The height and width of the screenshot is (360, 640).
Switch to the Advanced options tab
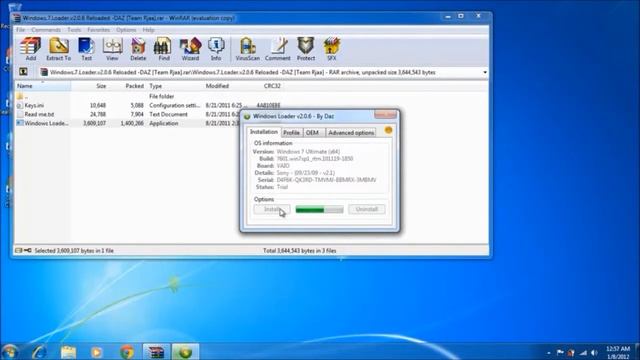coord(351,133)
